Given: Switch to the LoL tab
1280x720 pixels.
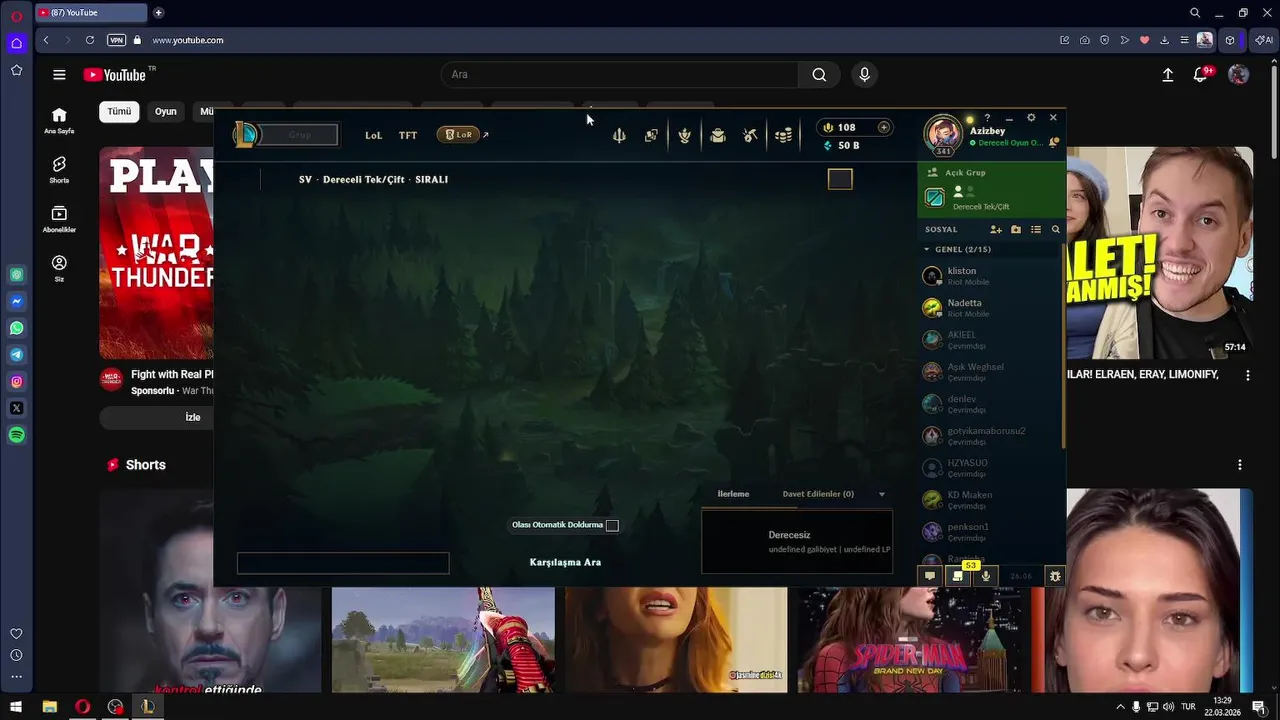Looking at the screenshot, I should pyautogui.click(x=373, y=135).
